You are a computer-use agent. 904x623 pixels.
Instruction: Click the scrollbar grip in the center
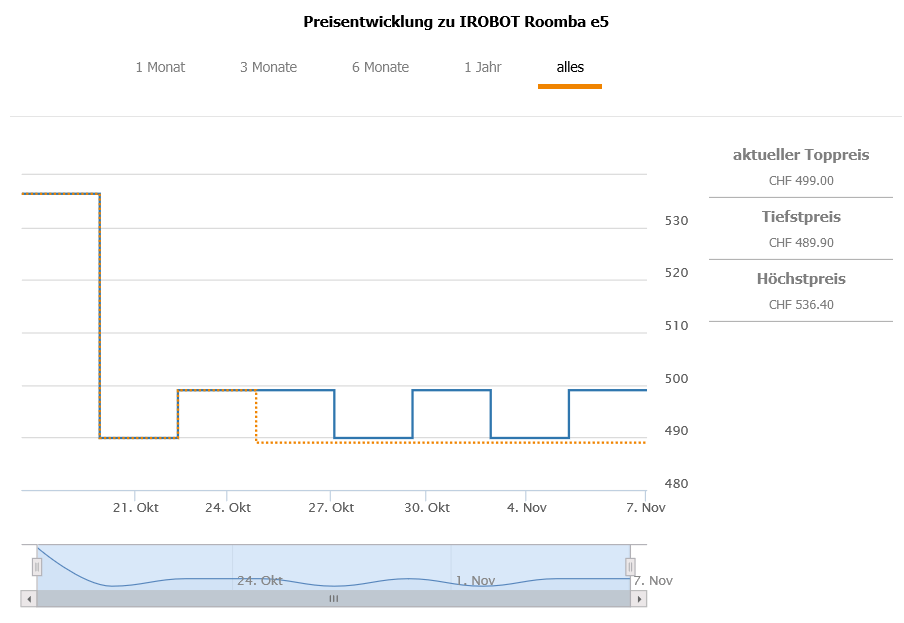[x=334, y=598]
